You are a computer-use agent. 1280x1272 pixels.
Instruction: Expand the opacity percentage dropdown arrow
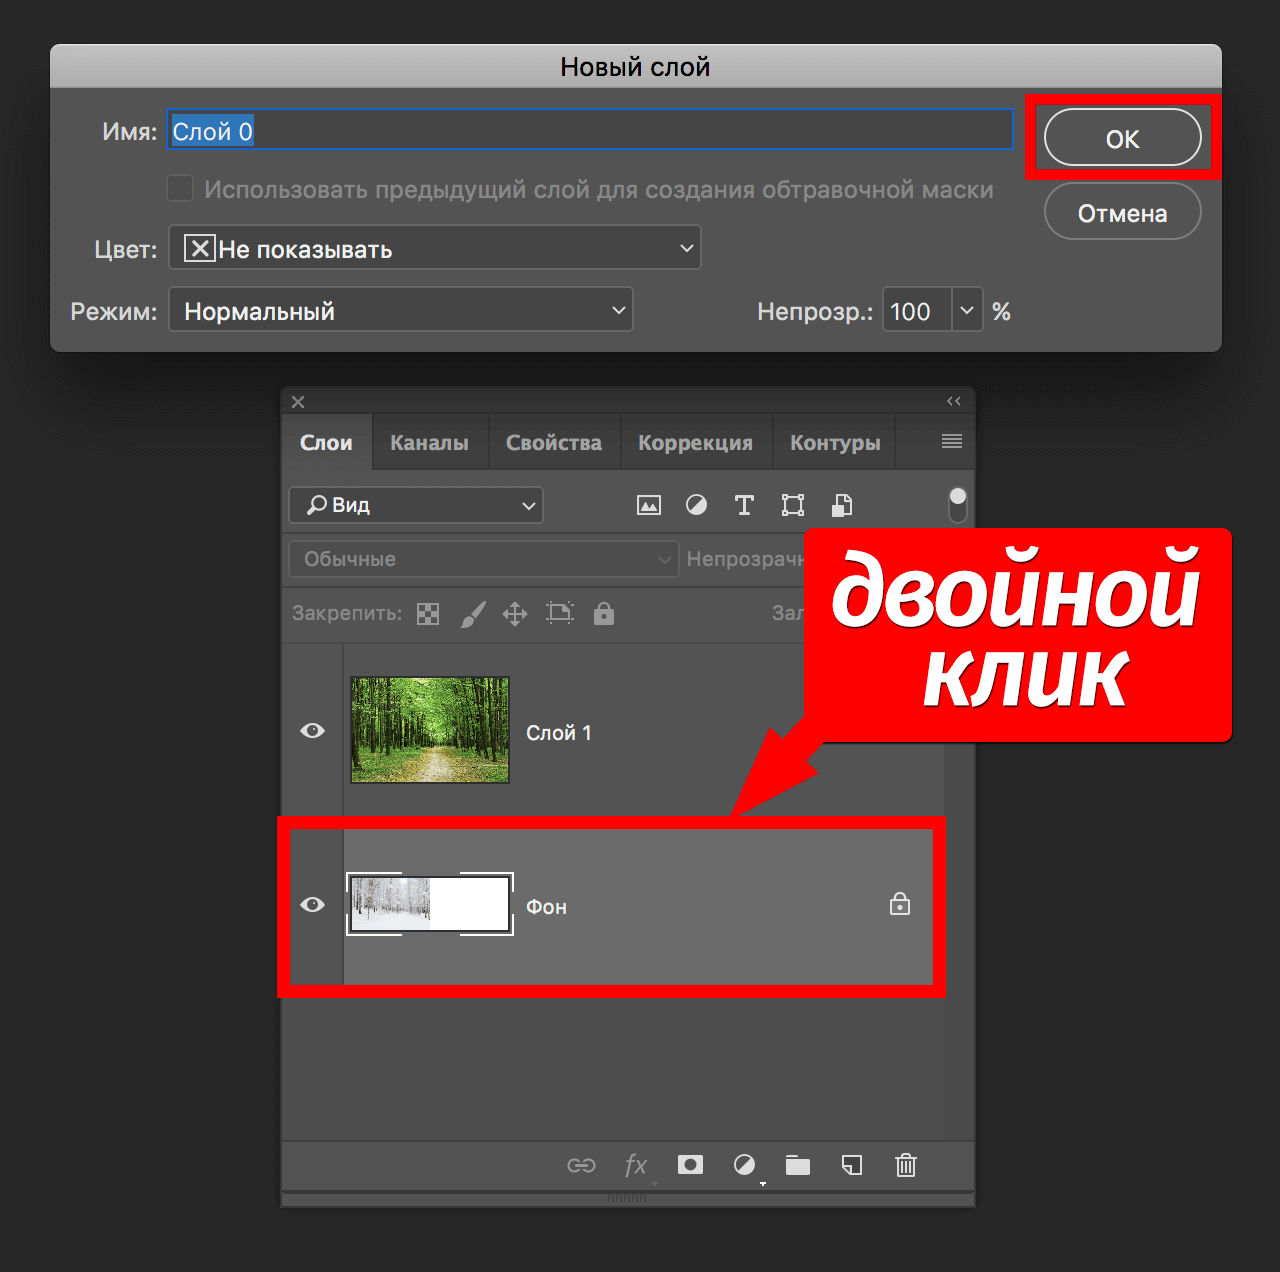point(967,311)
